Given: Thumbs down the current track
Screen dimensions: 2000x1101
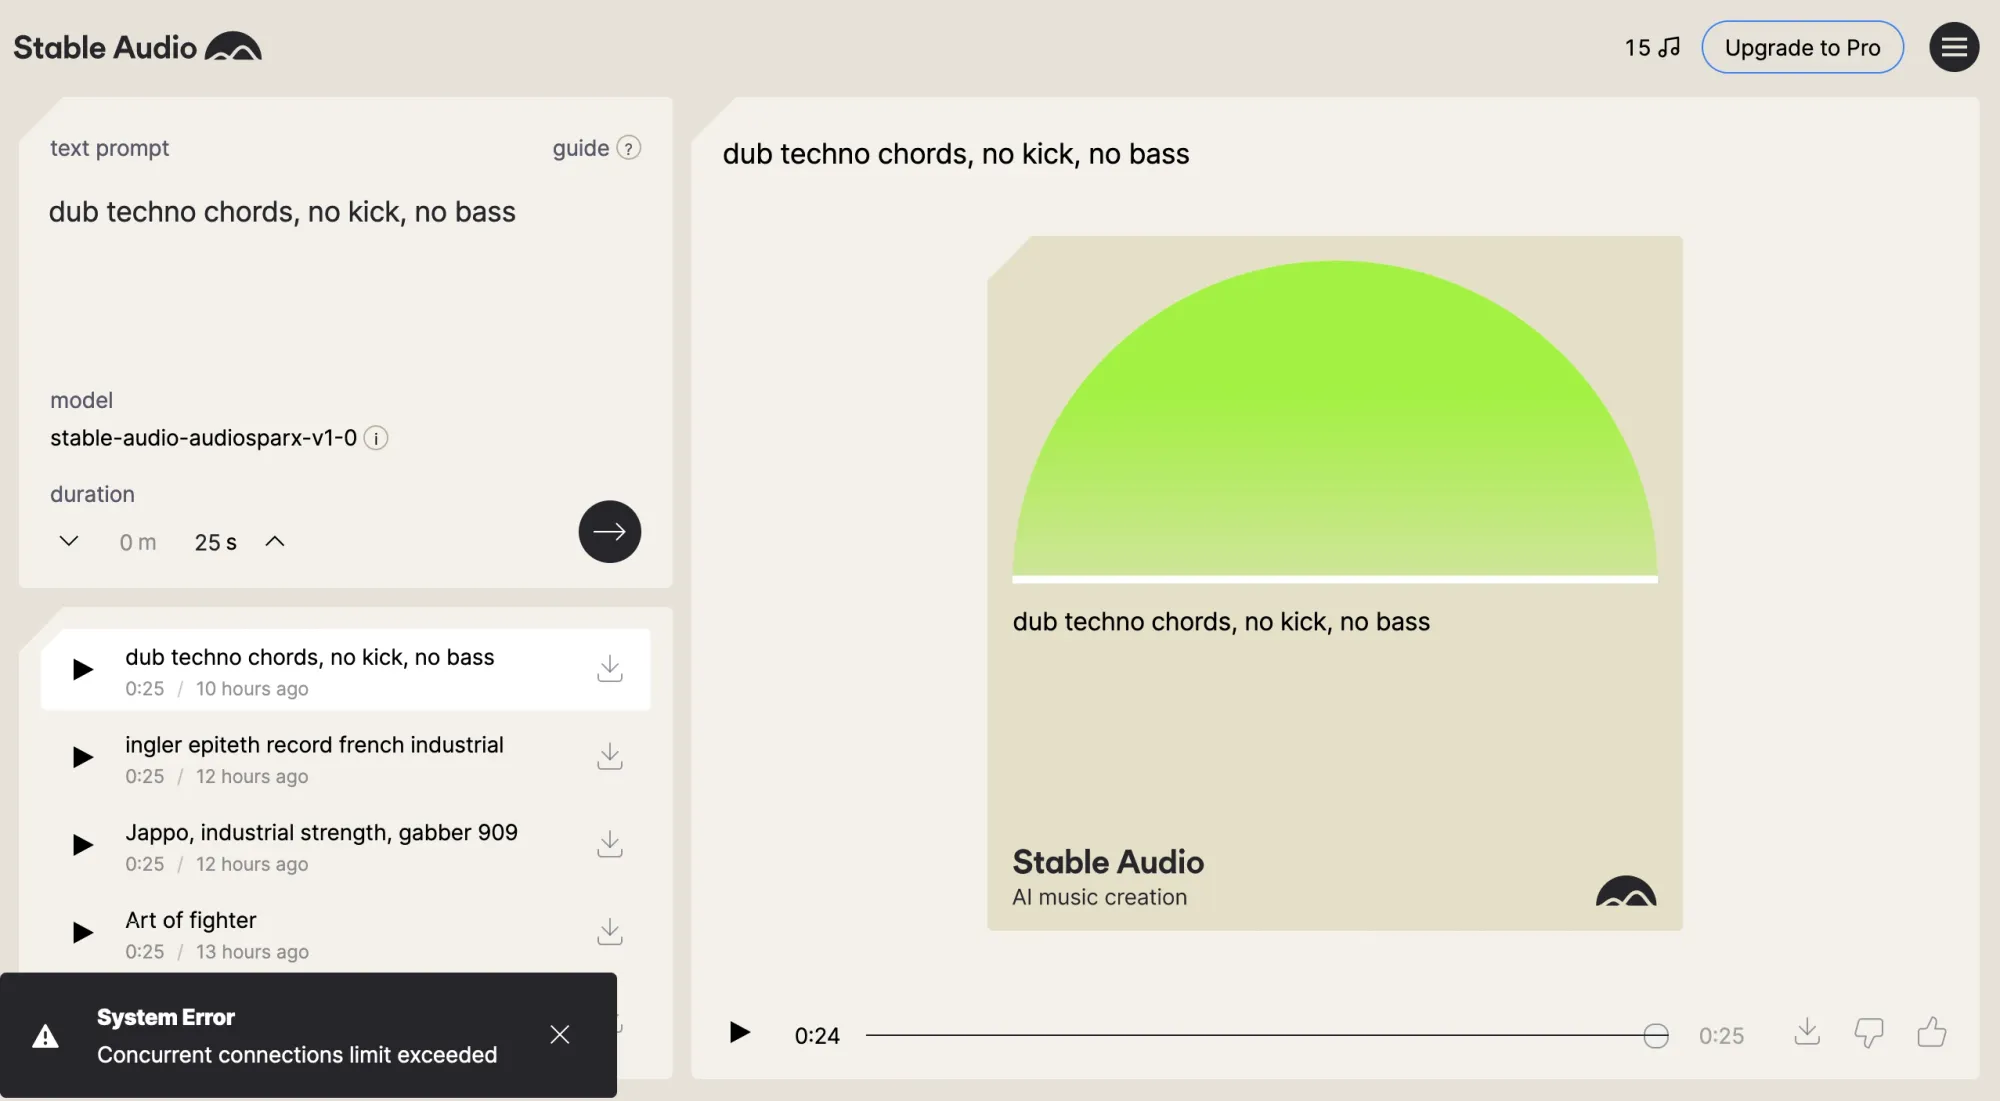Looking at the screenshot, I should 1868,1032.
